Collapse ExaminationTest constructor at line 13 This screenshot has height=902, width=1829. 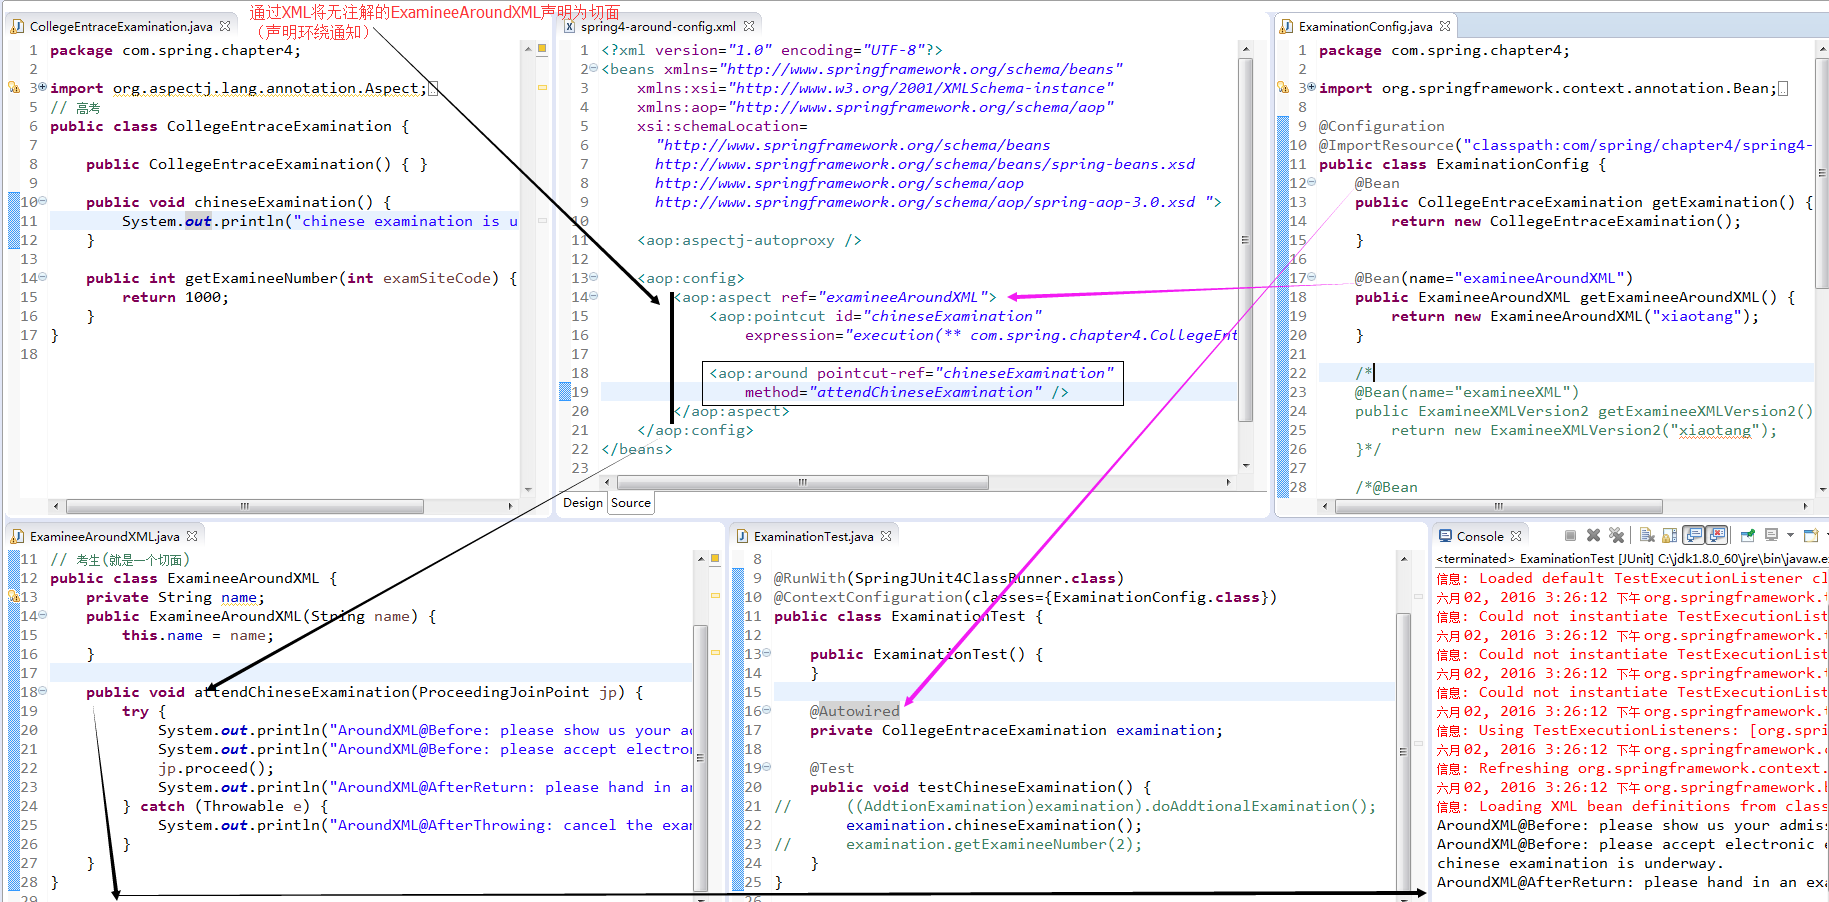point(767,654)
